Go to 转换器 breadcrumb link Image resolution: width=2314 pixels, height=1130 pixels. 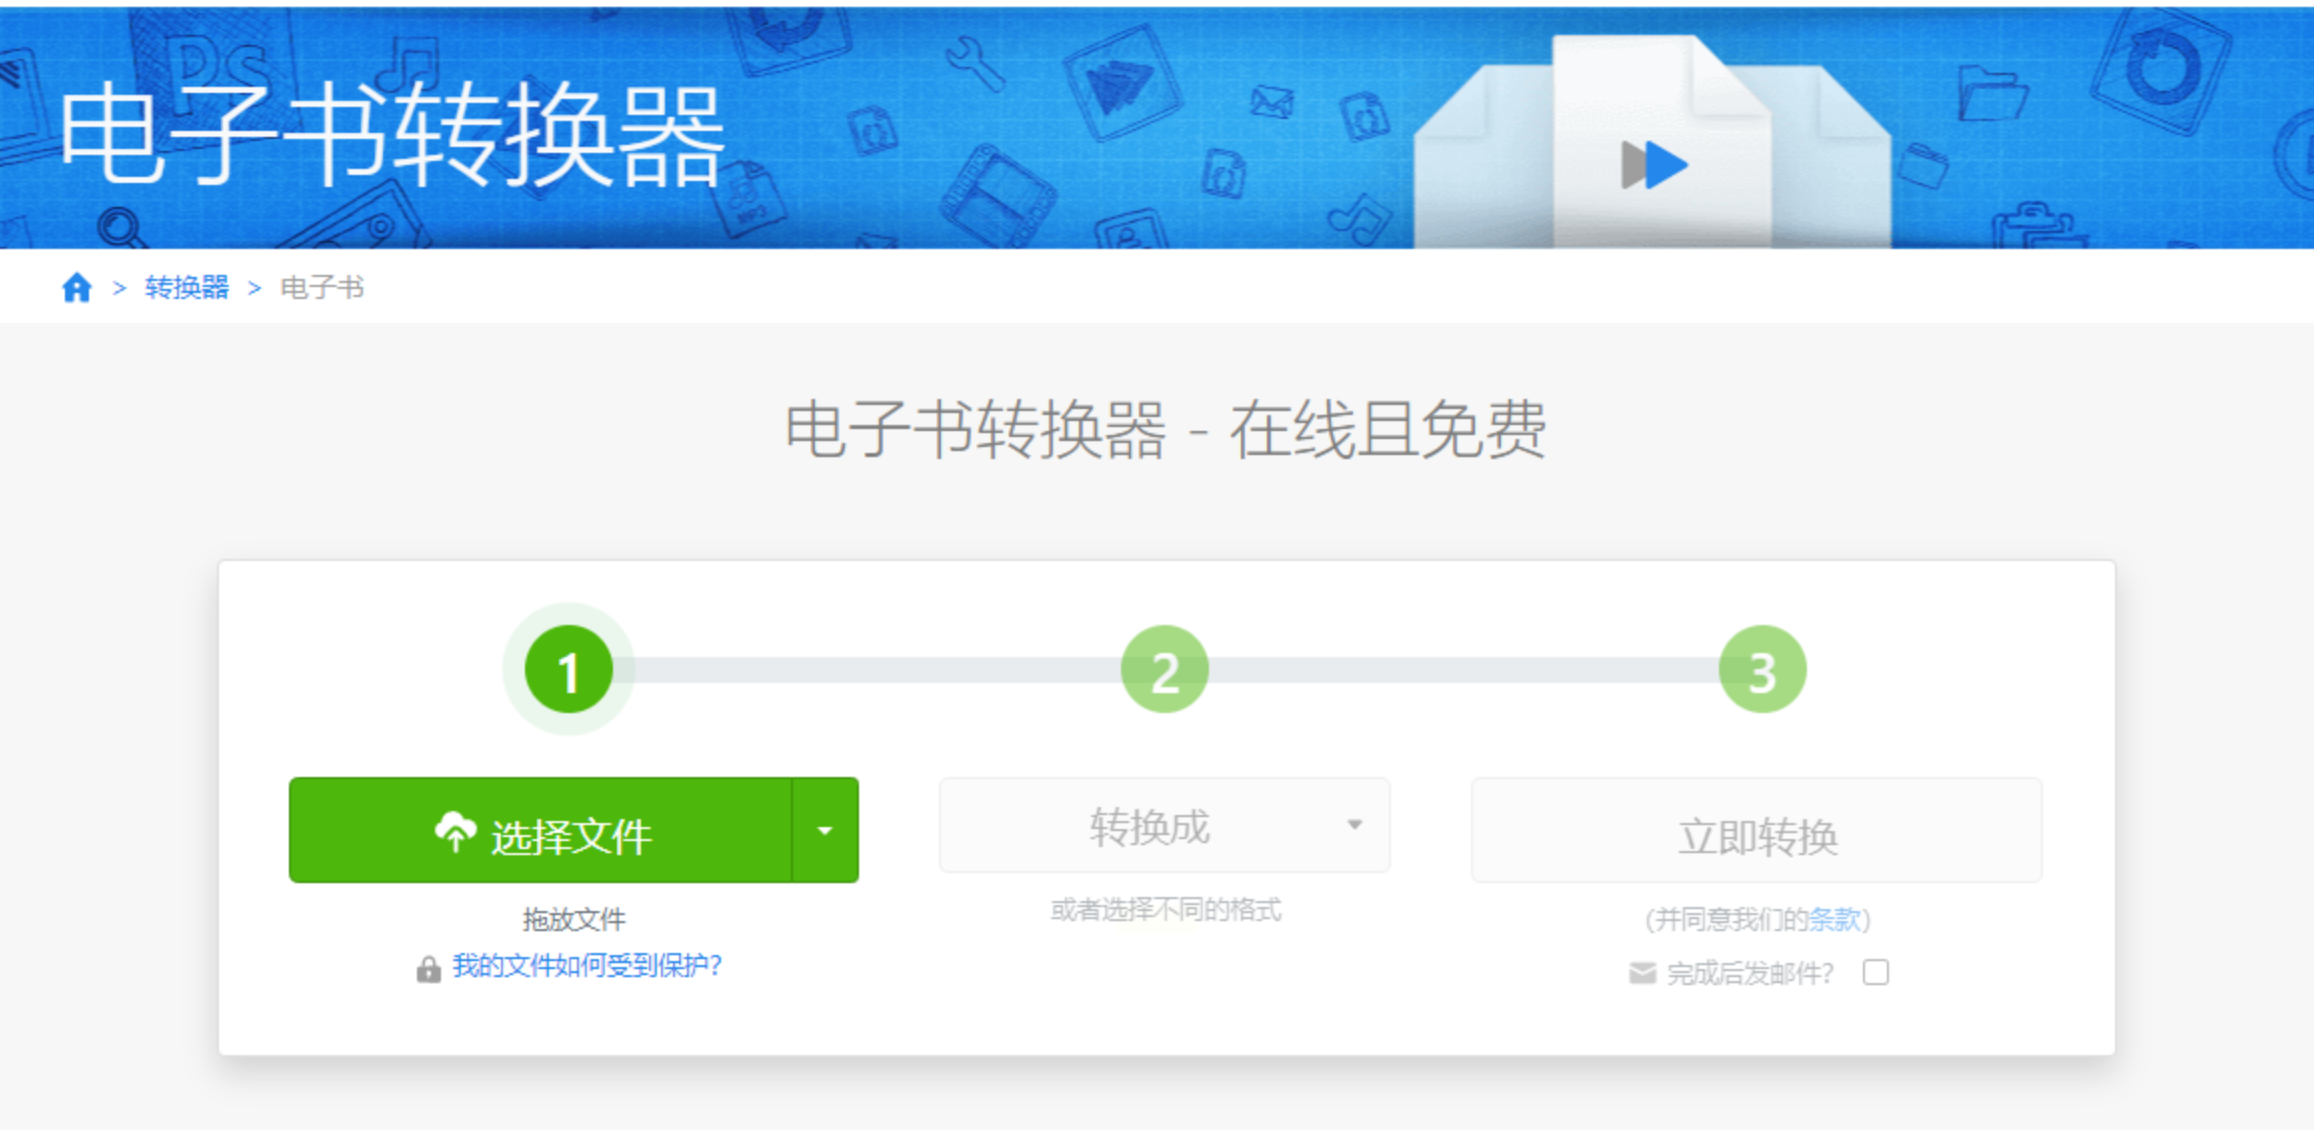click(x=187, y=288)
